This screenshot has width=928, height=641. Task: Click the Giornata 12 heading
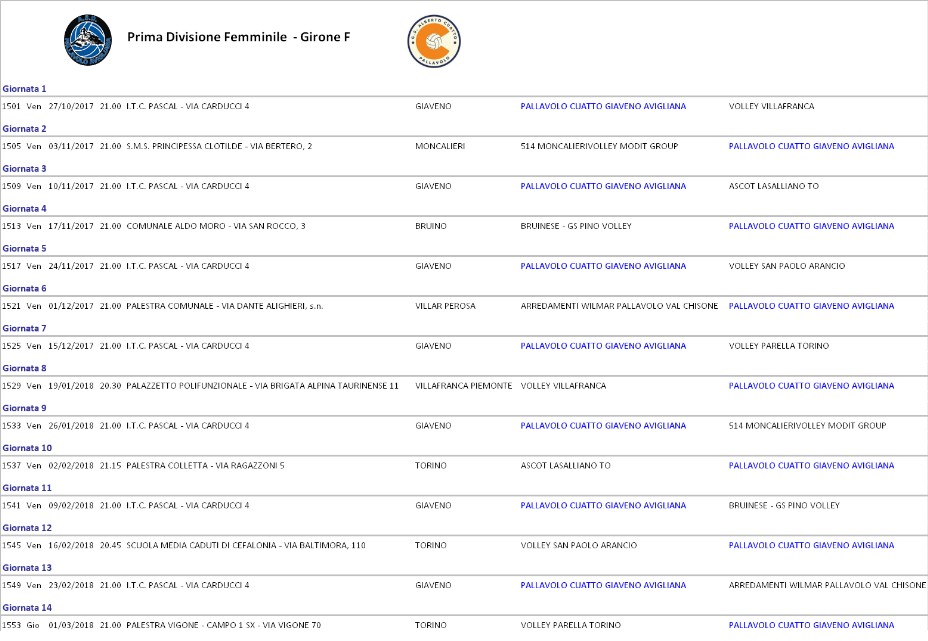[x=27, y=528]
